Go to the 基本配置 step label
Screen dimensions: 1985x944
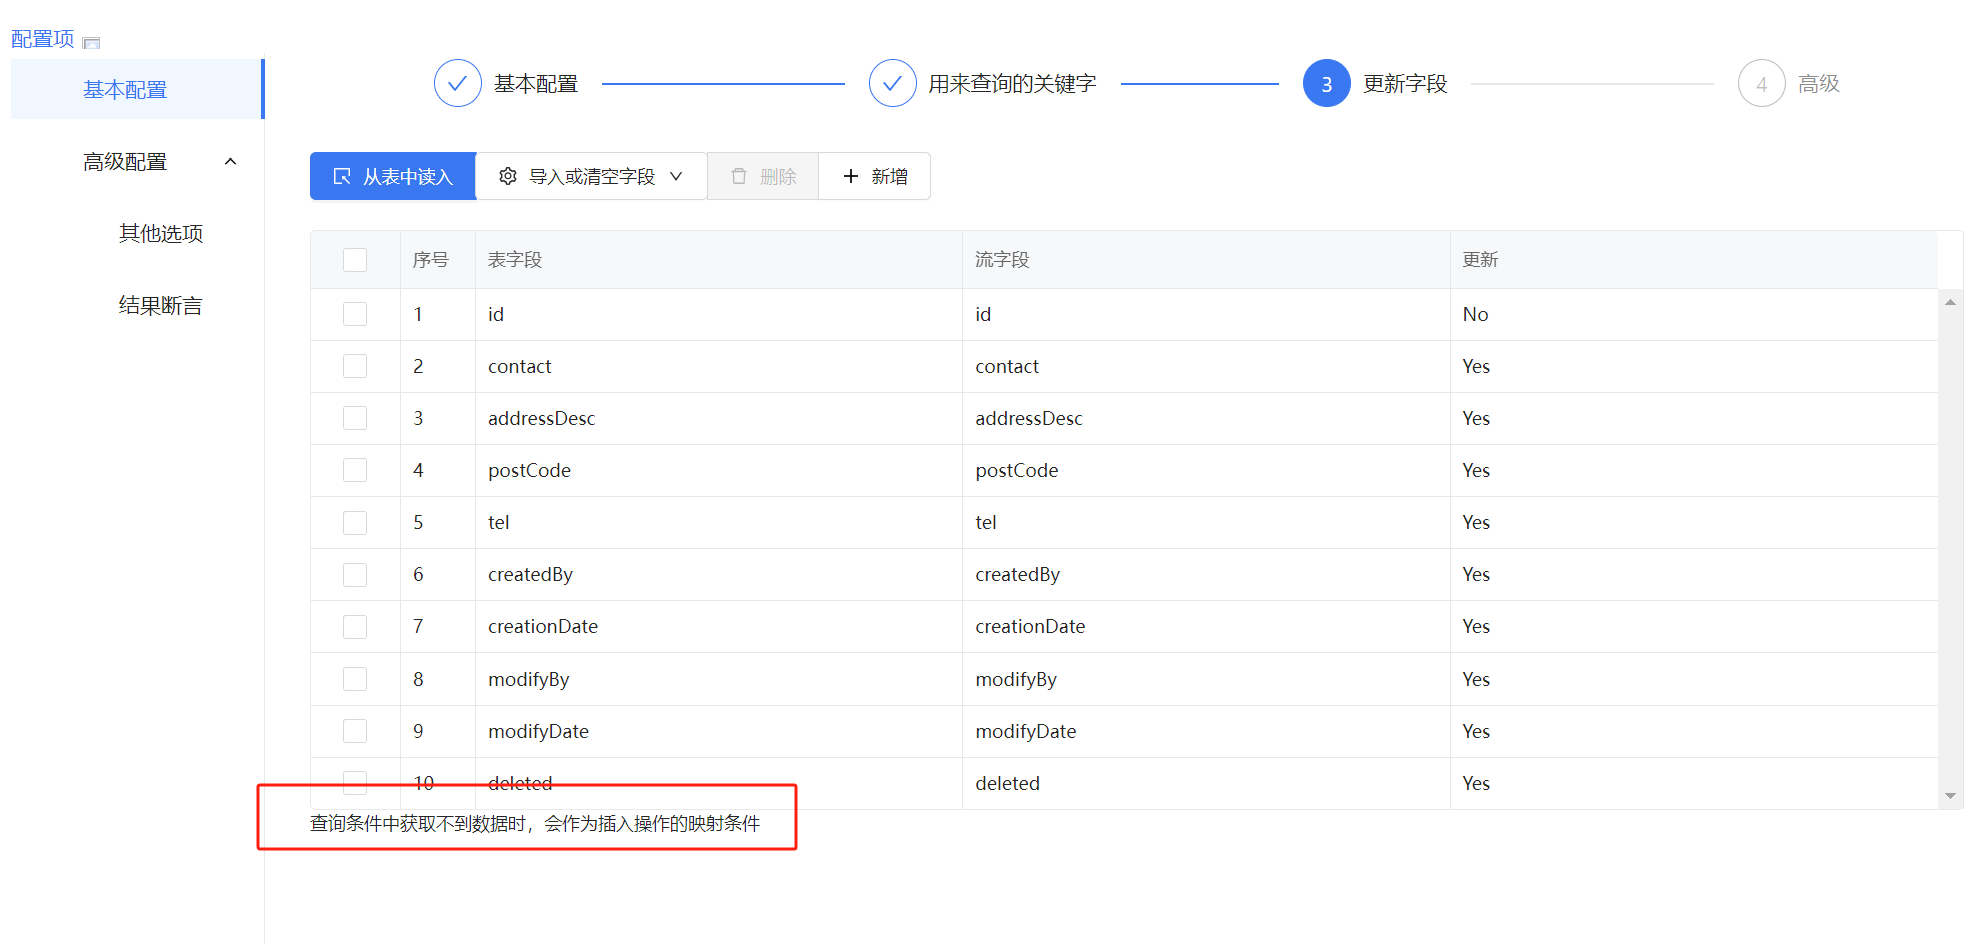click(x=536, y=84)
